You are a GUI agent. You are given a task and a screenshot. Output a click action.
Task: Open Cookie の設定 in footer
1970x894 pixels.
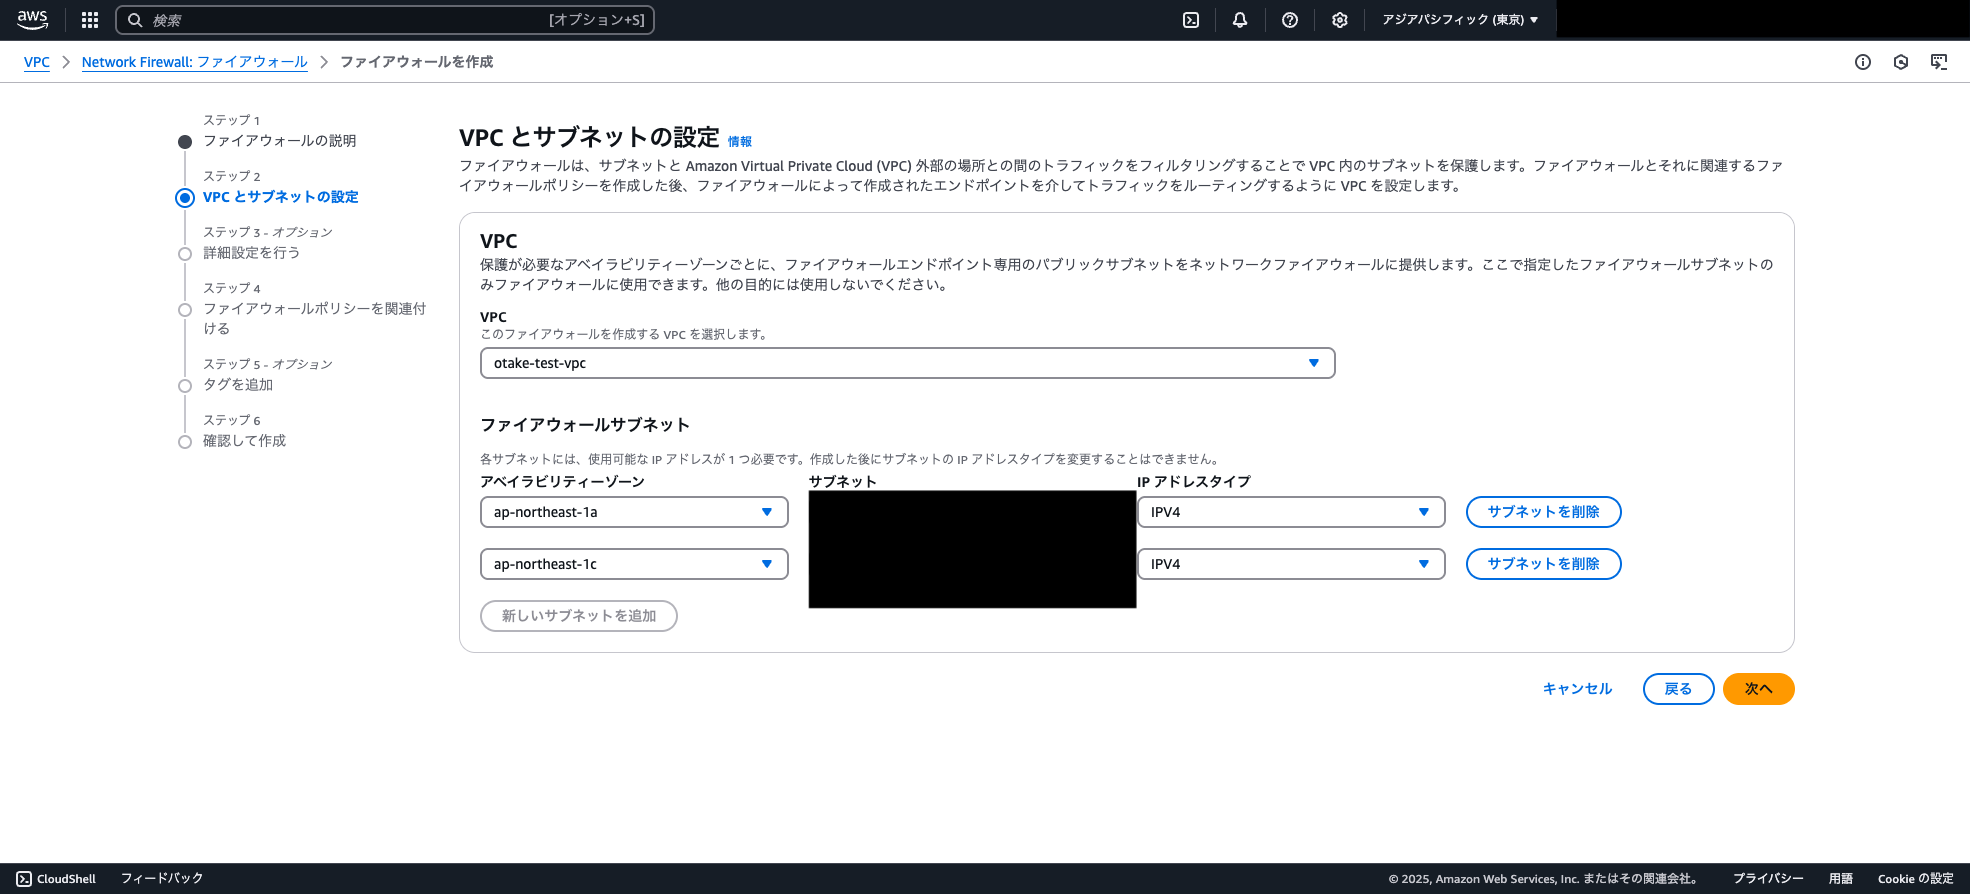[x=1915, y=879]
